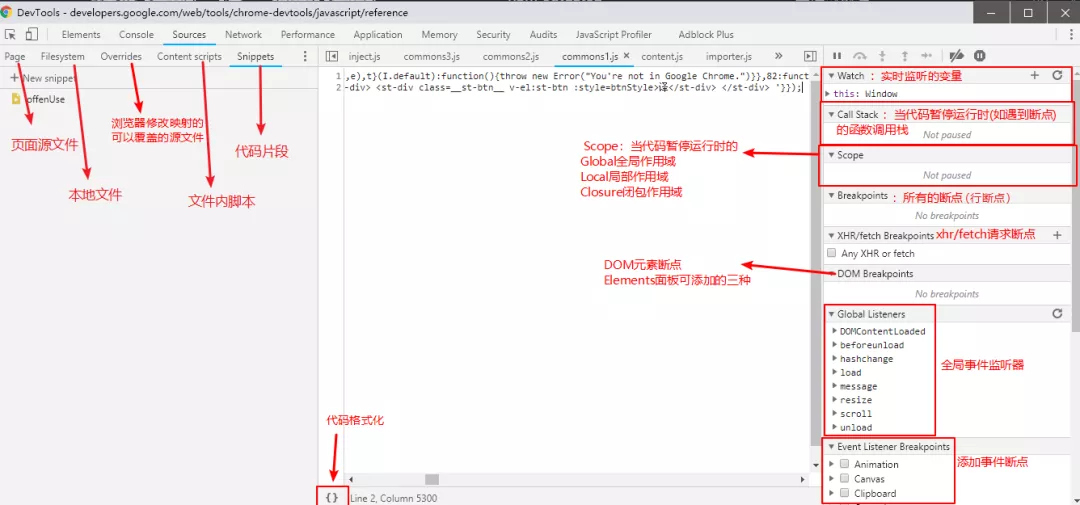The image size is (1080, 505).
Task: Switch navigator to Filesystem tab
Action: pos(63,56)
